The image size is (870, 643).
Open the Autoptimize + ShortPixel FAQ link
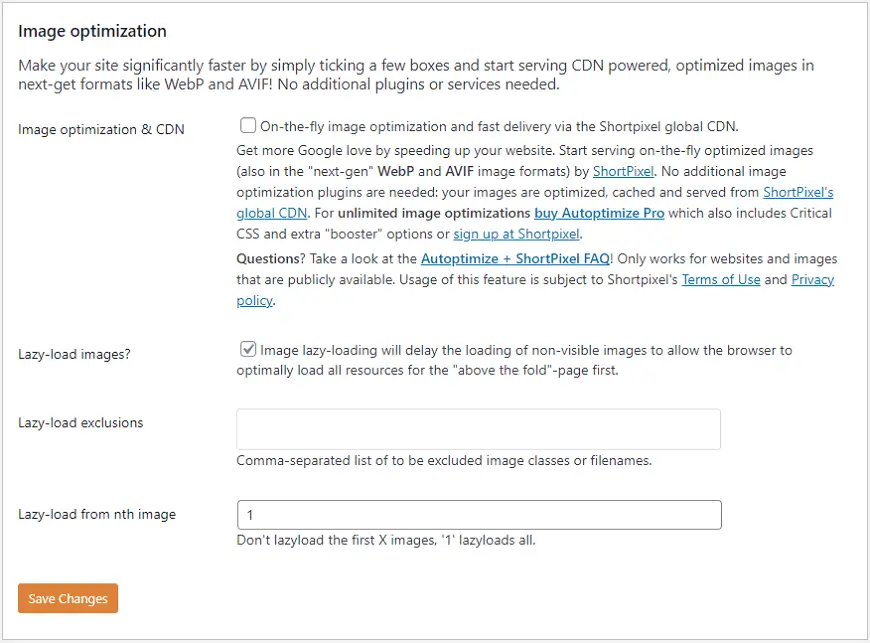(x=515, y=258)
